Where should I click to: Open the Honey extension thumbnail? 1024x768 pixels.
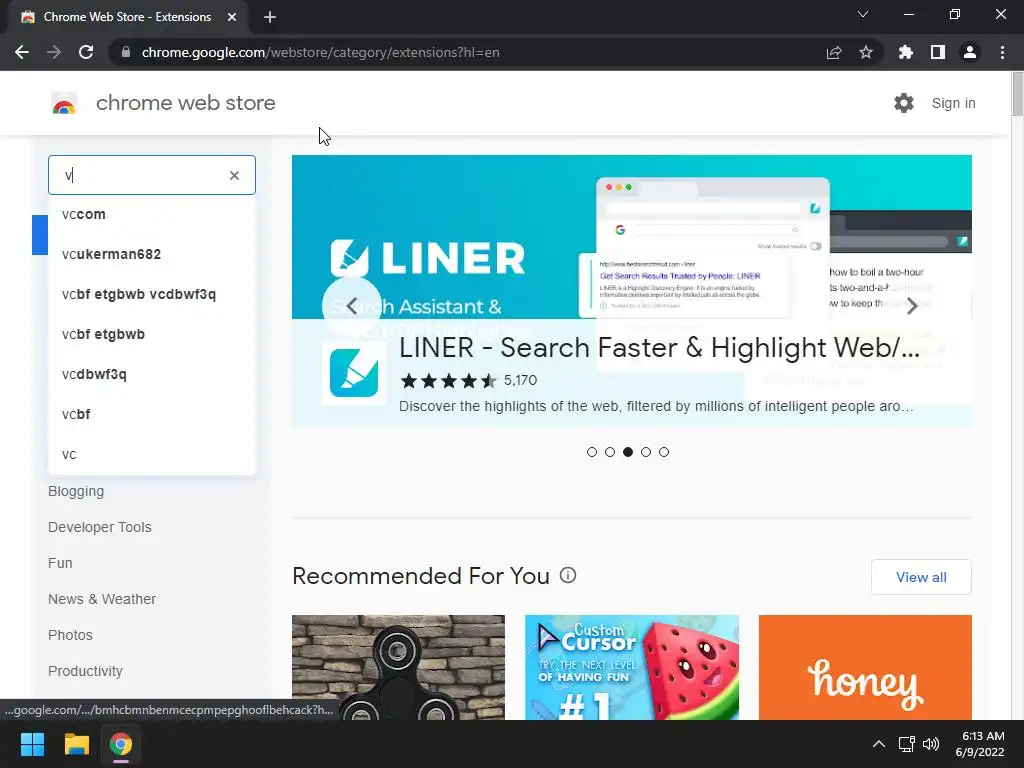coord(865,667)
